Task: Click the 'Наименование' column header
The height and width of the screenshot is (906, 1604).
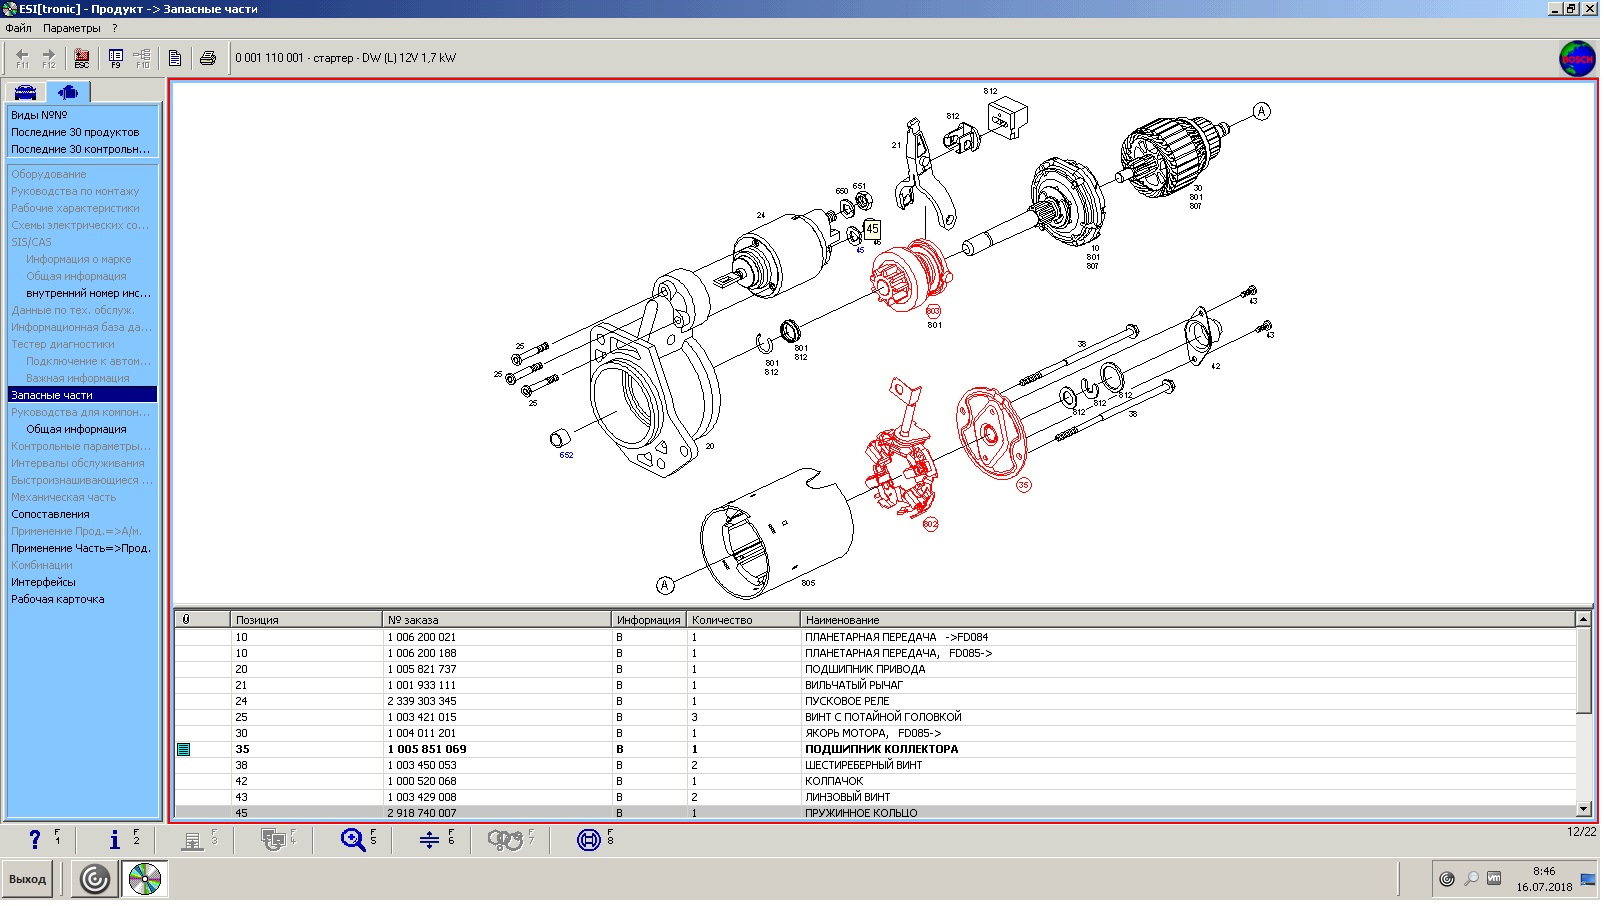Action: 1188,620
